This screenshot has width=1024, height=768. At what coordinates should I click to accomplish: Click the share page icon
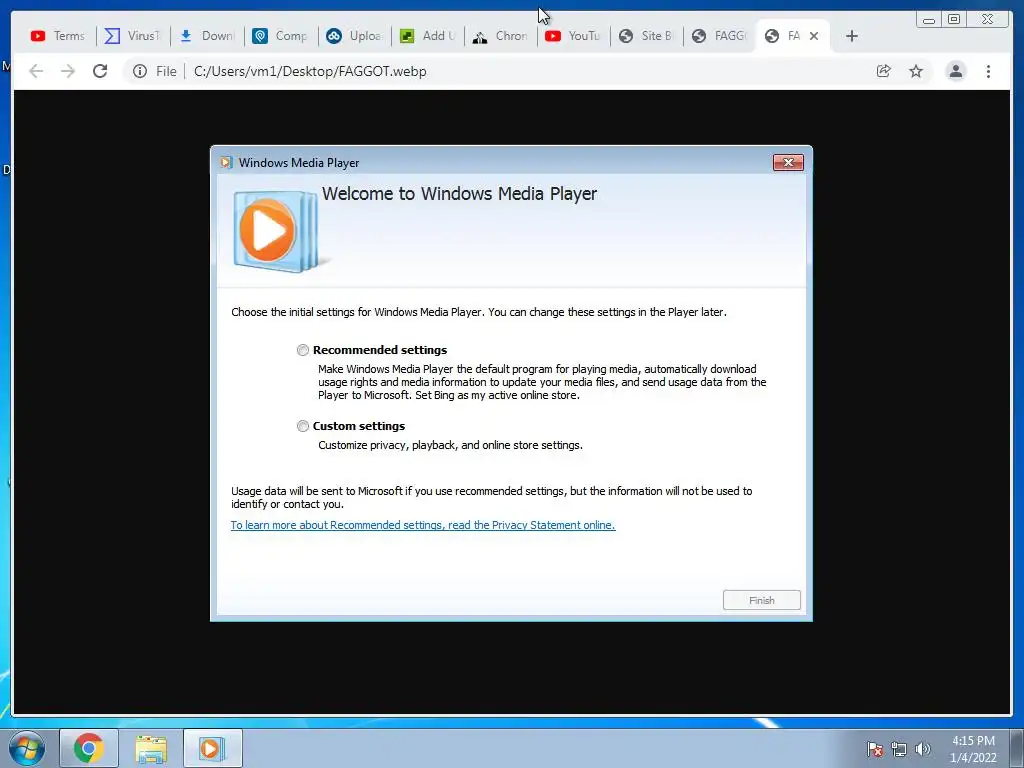click(x=884, y=71)
